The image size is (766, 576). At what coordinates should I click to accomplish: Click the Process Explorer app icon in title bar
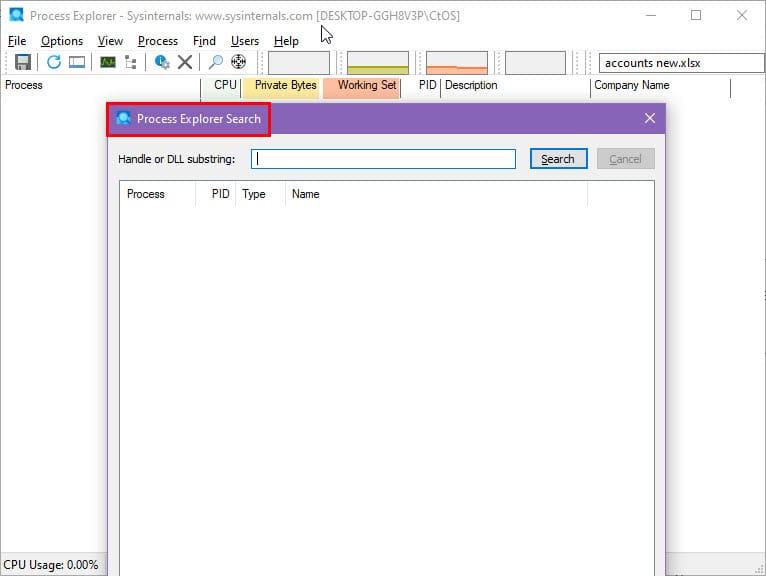17,15
